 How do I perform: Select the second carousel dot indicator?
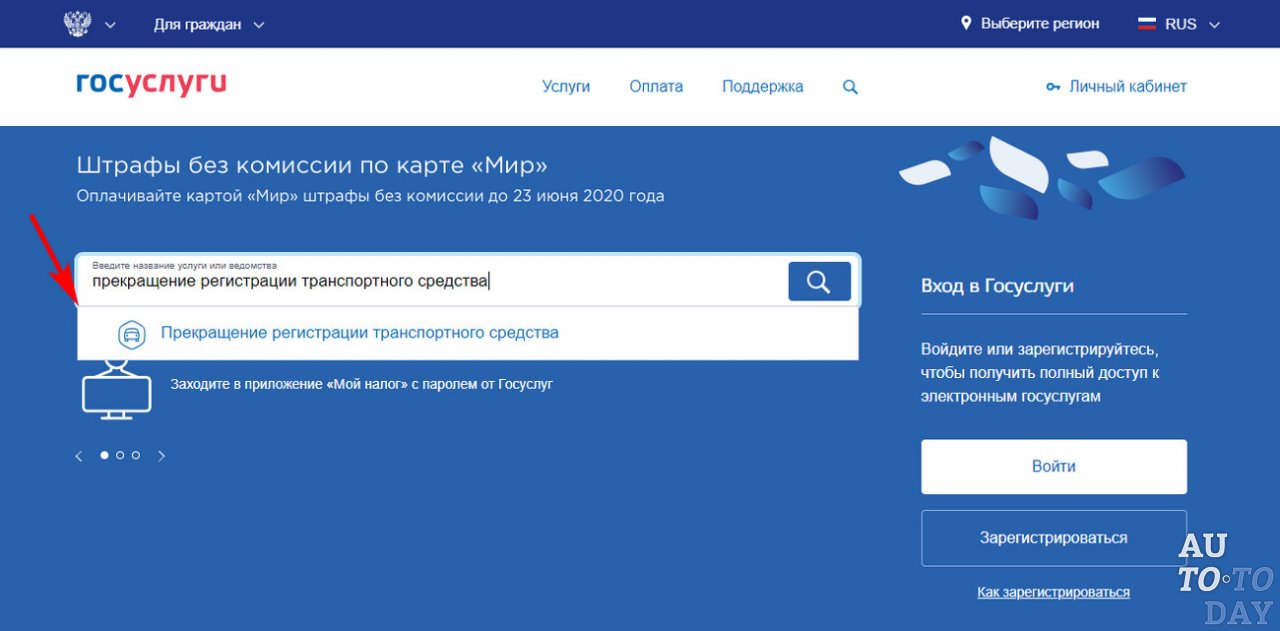pos(120,455)
